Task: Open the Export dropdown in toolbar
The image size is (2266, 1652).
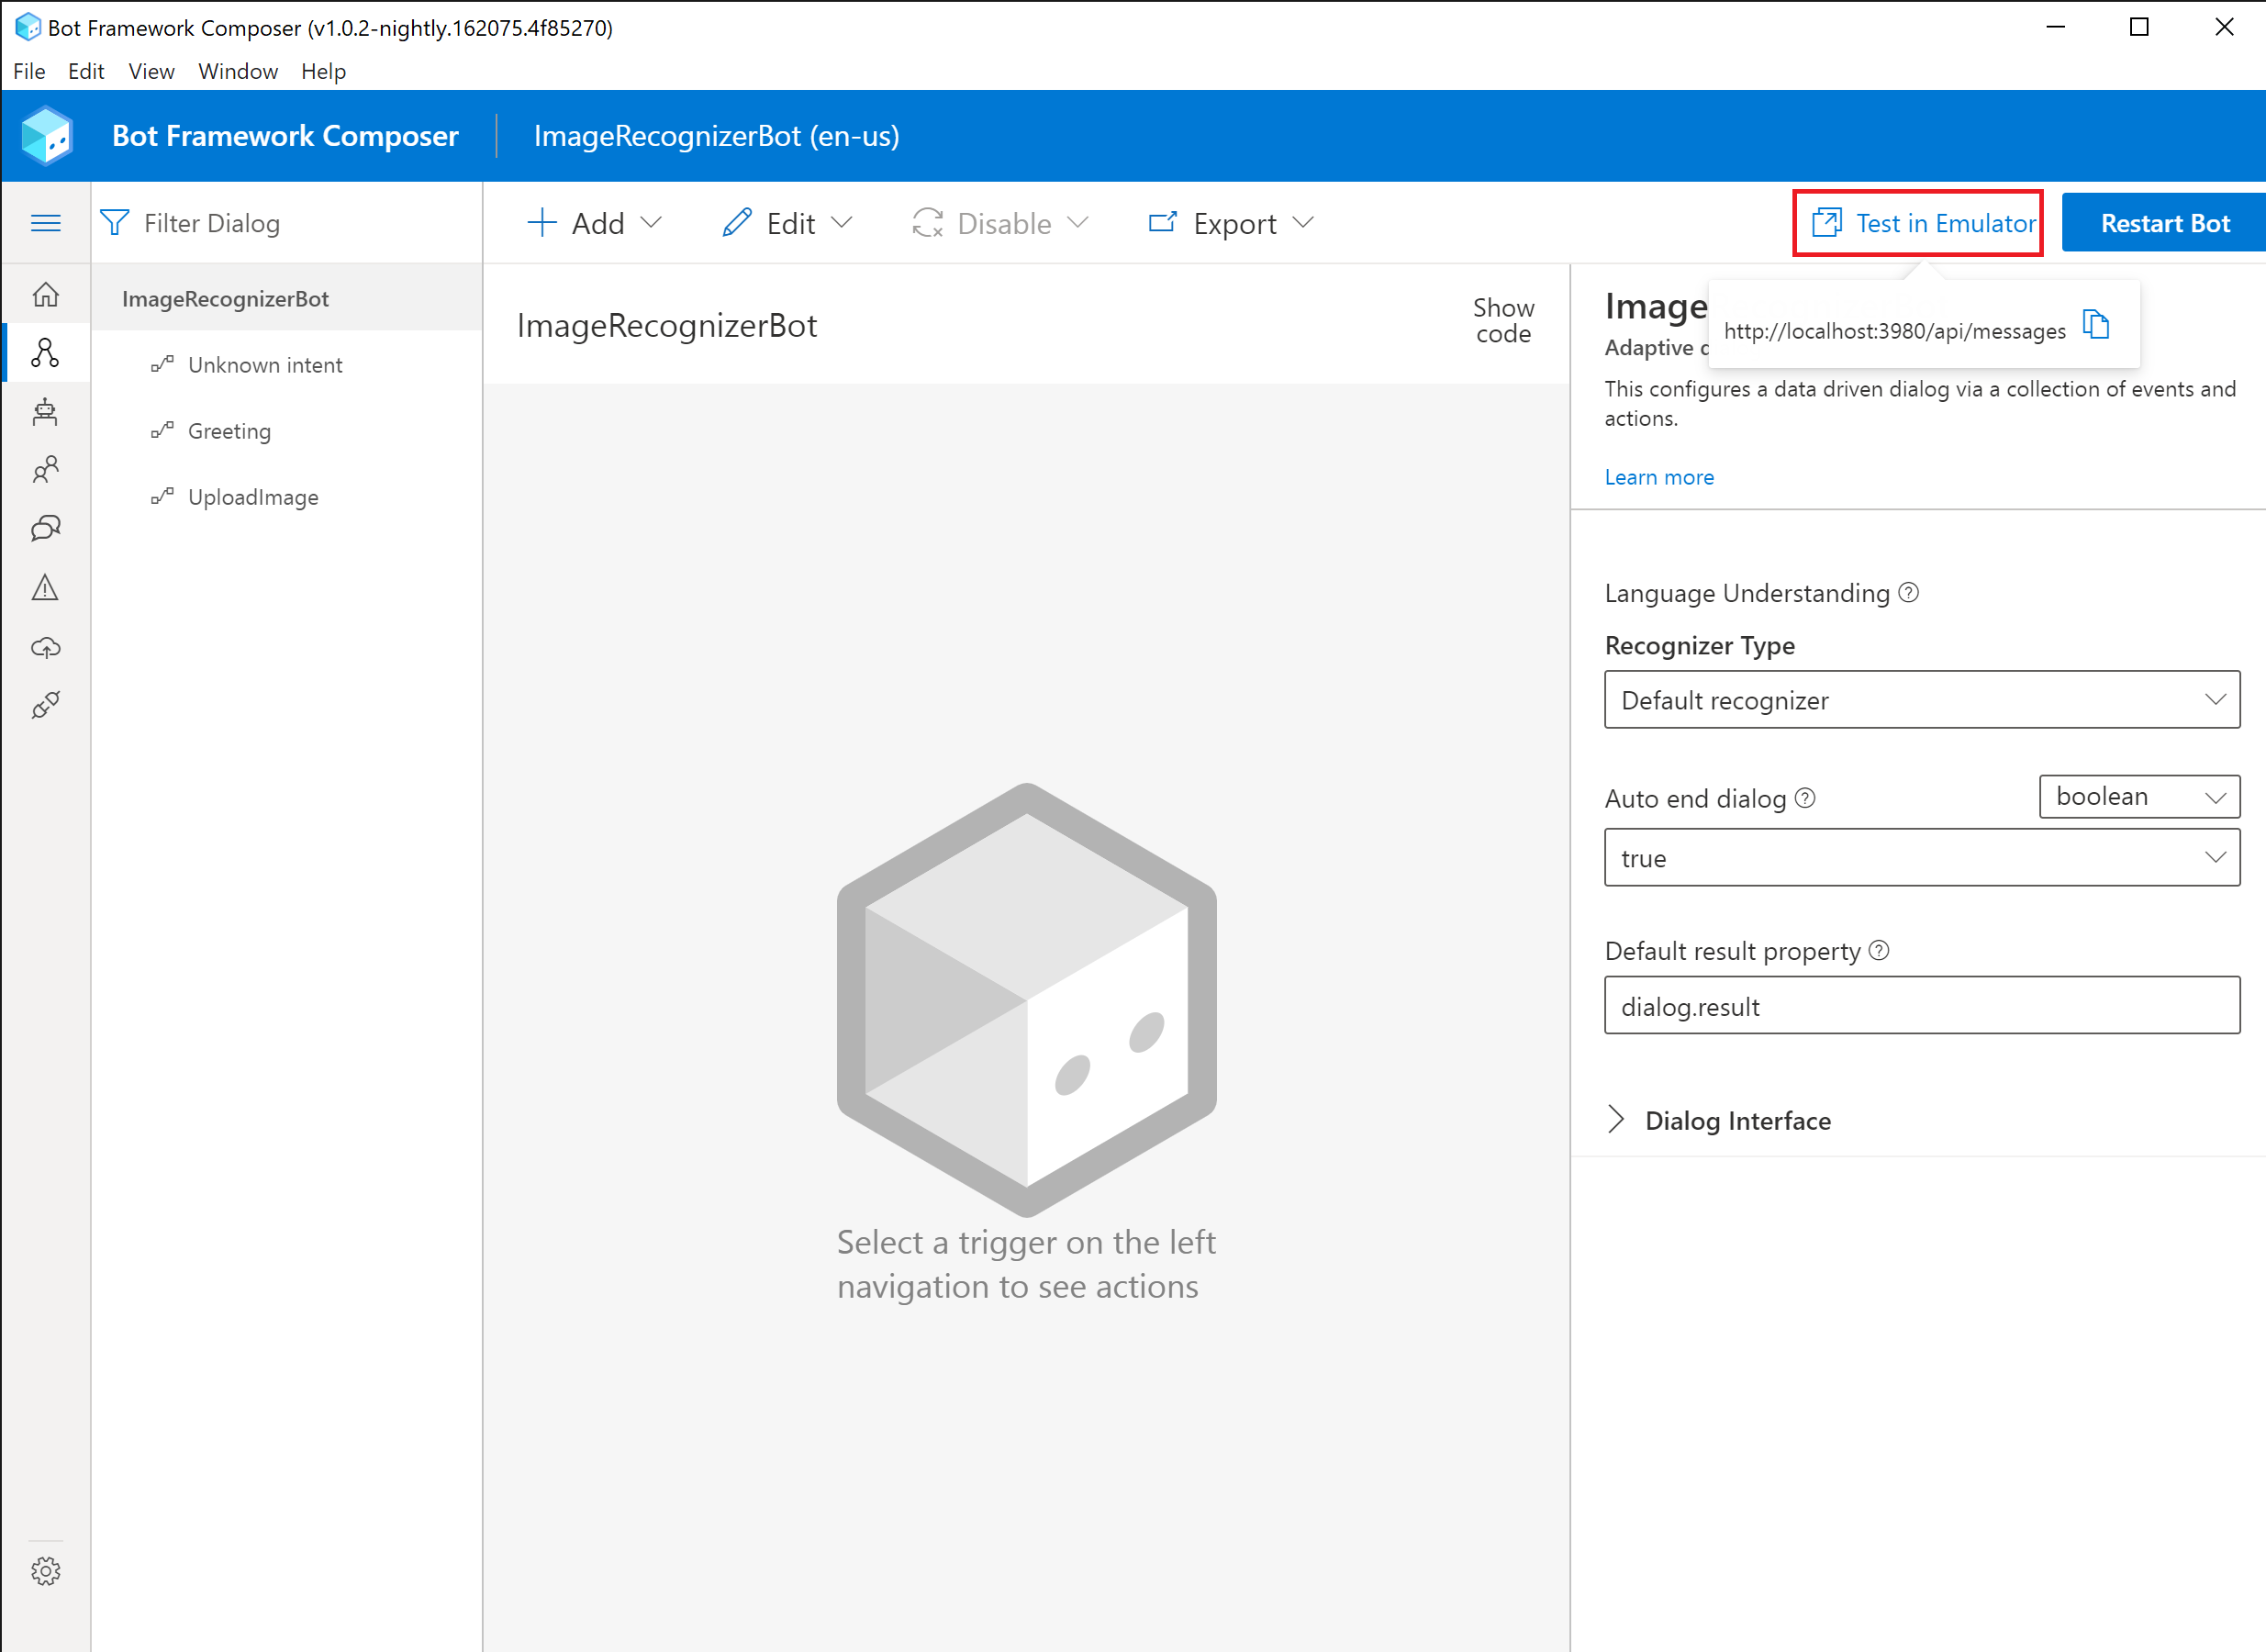Action: (1231, 223)
